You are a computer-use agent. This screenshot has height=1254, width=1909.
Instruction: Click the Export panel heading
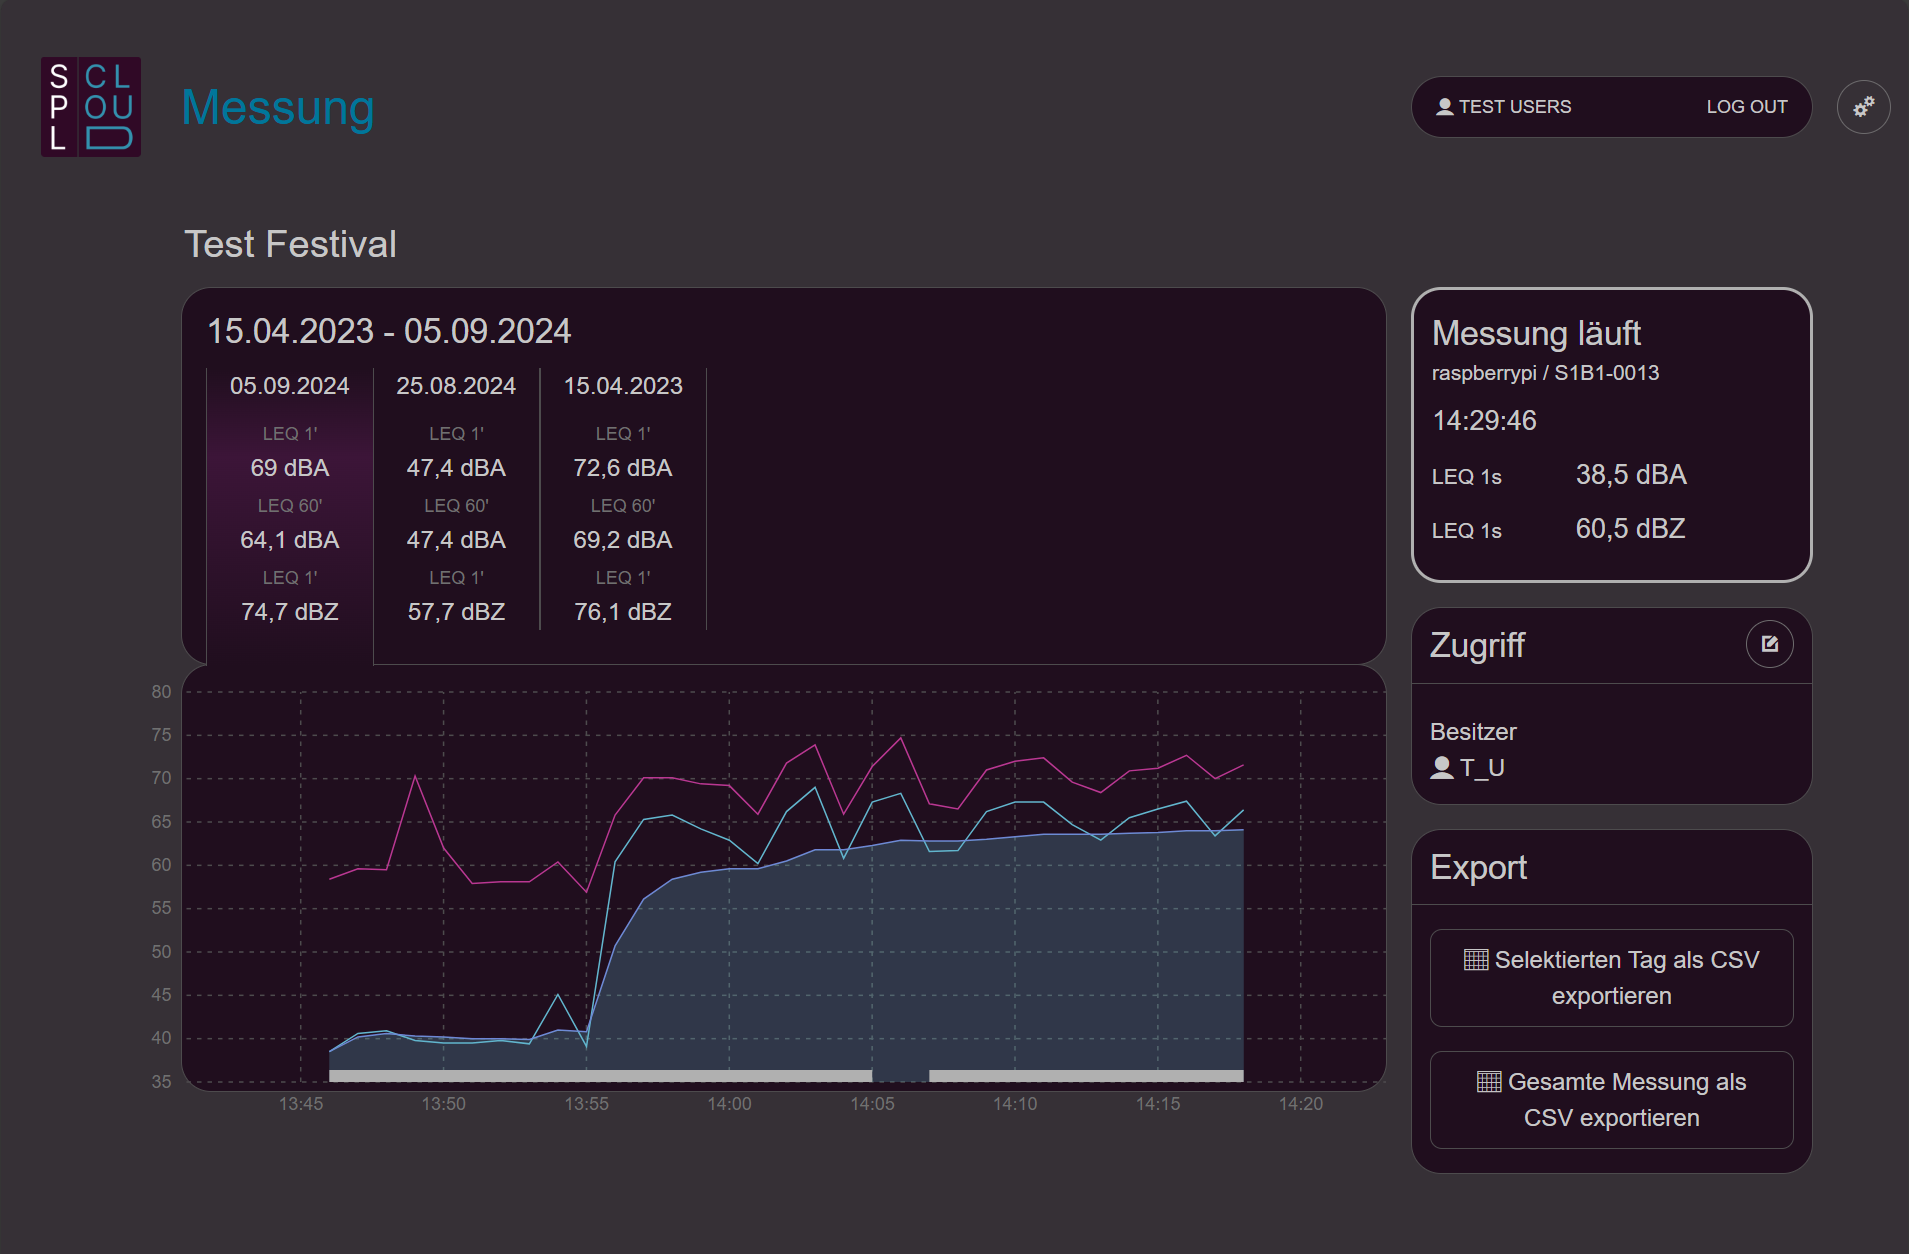1478,867
